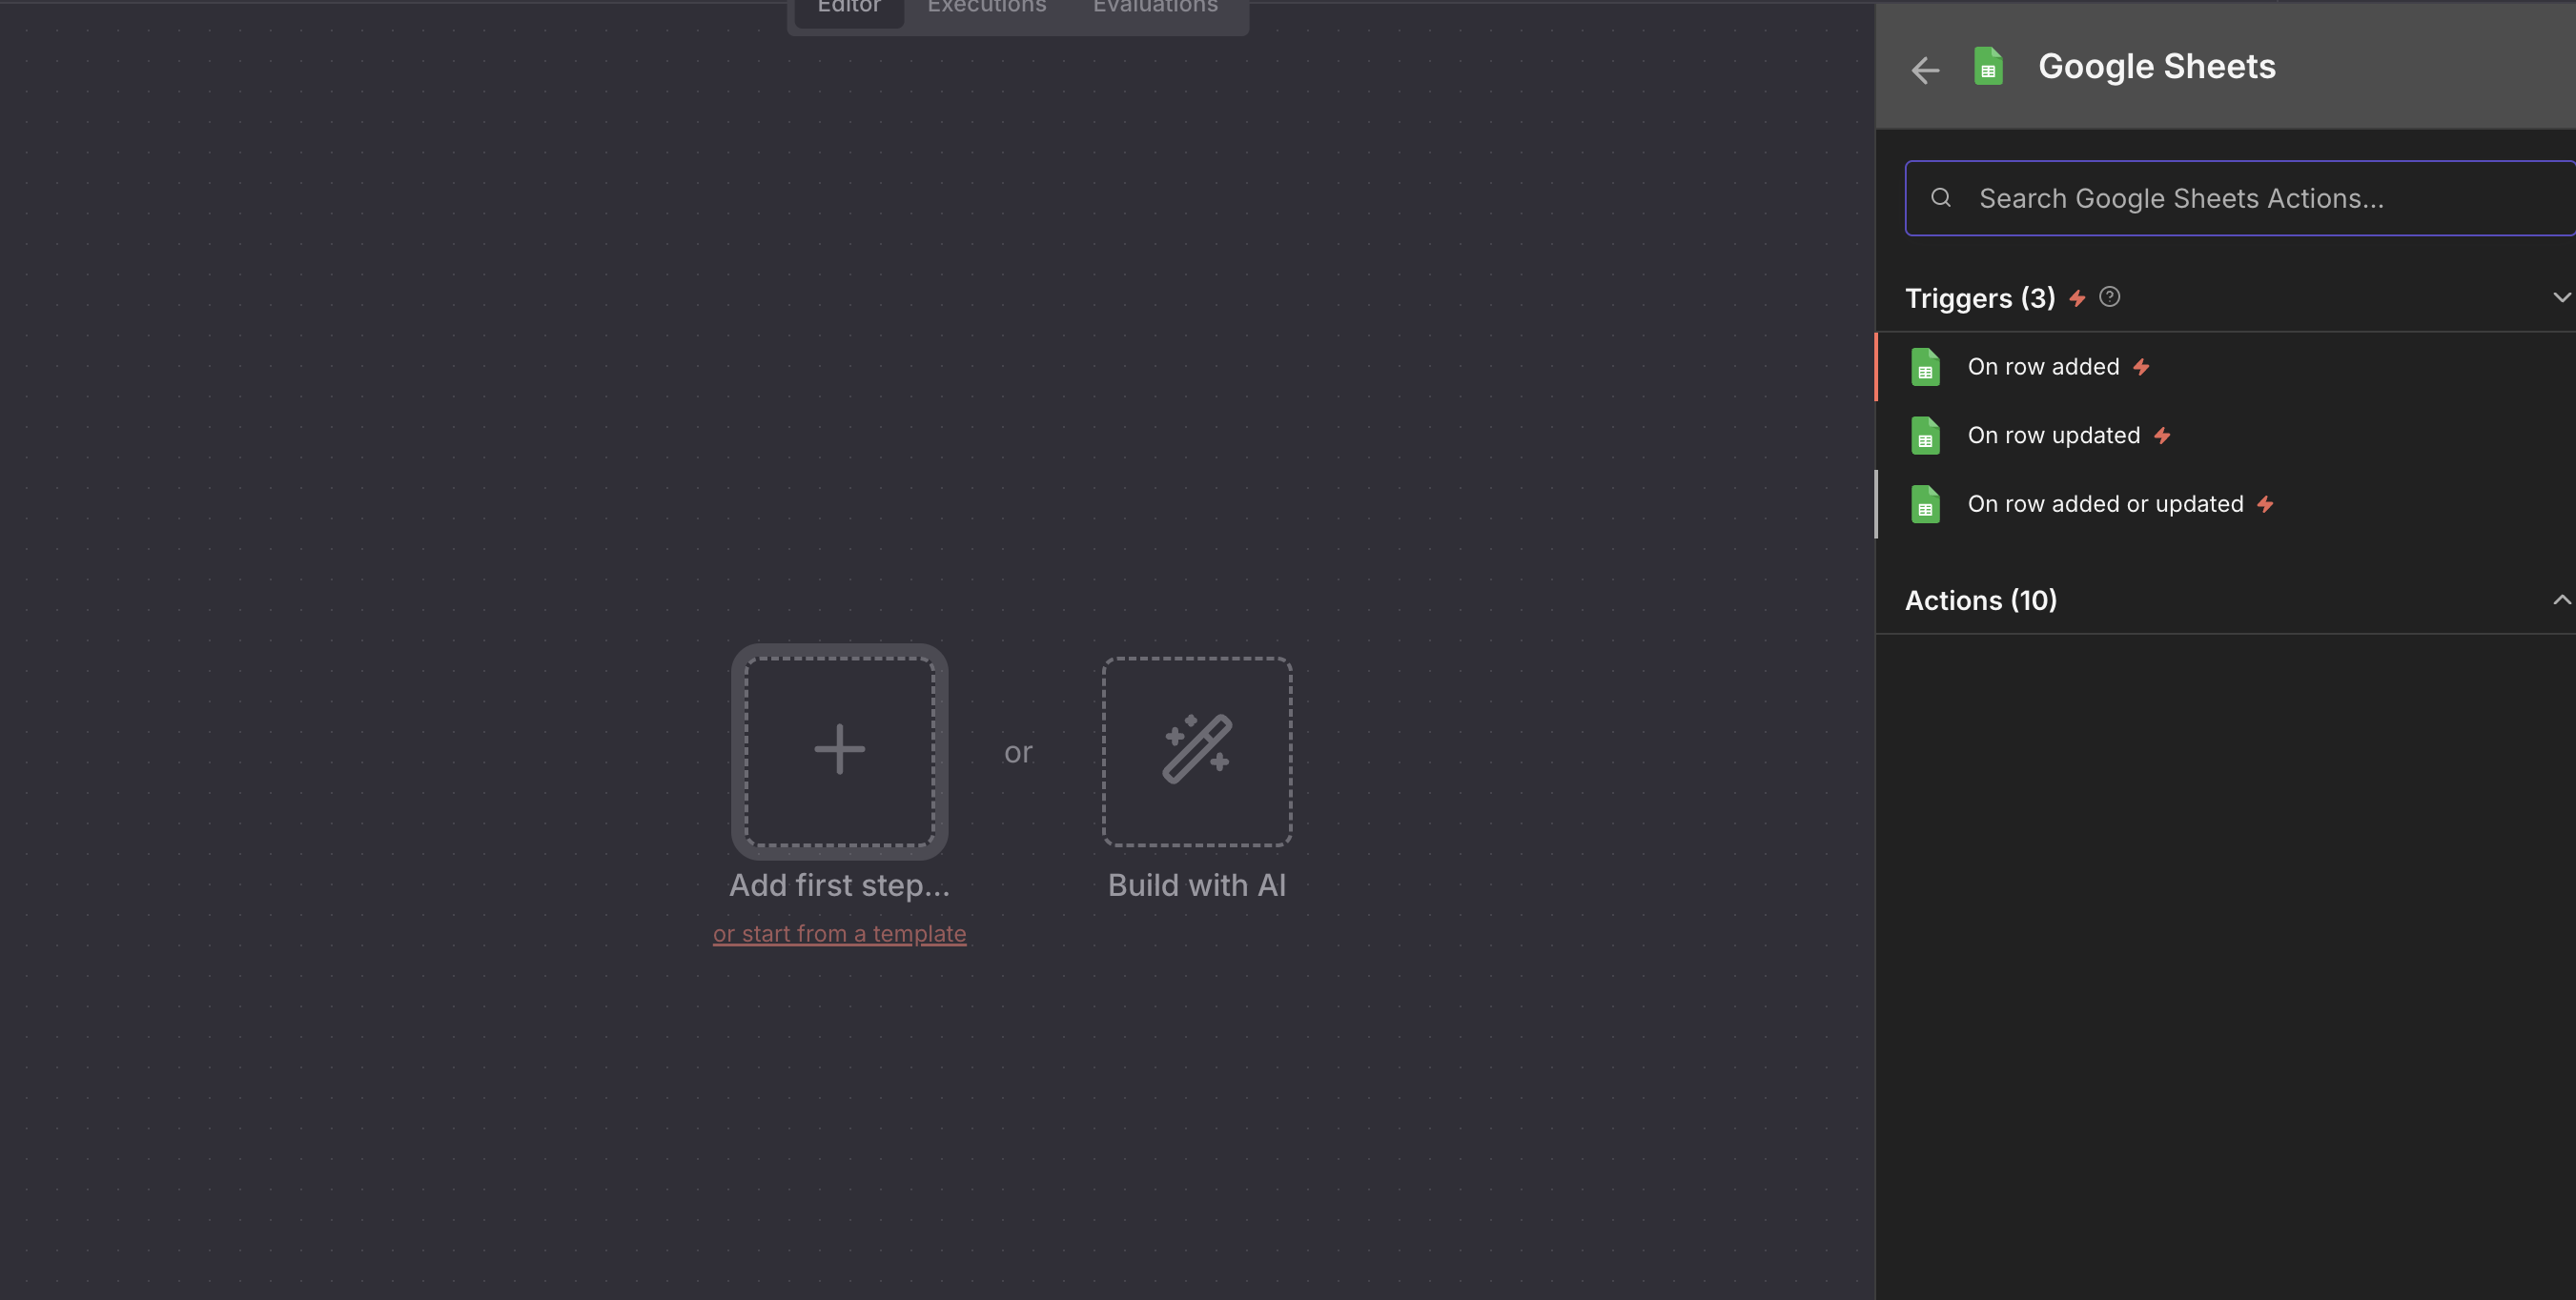Click the plus icon to add first step
This screenshot has height=1300, width=2576.
[x=839, y=750]
